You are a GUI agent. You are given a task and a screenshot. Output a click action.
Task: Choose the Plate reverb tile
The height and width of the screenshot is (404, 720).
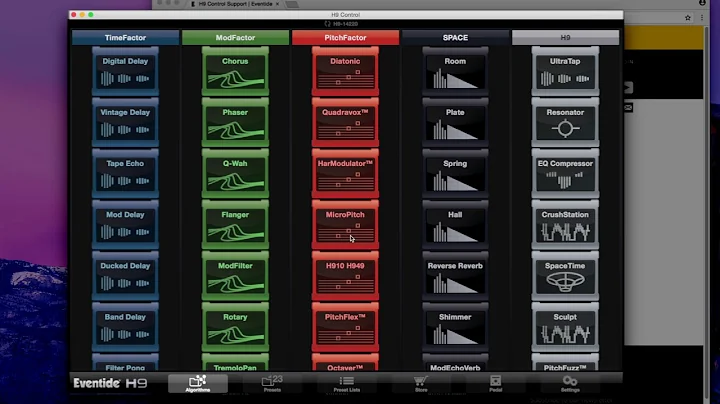tap(455, 123)
